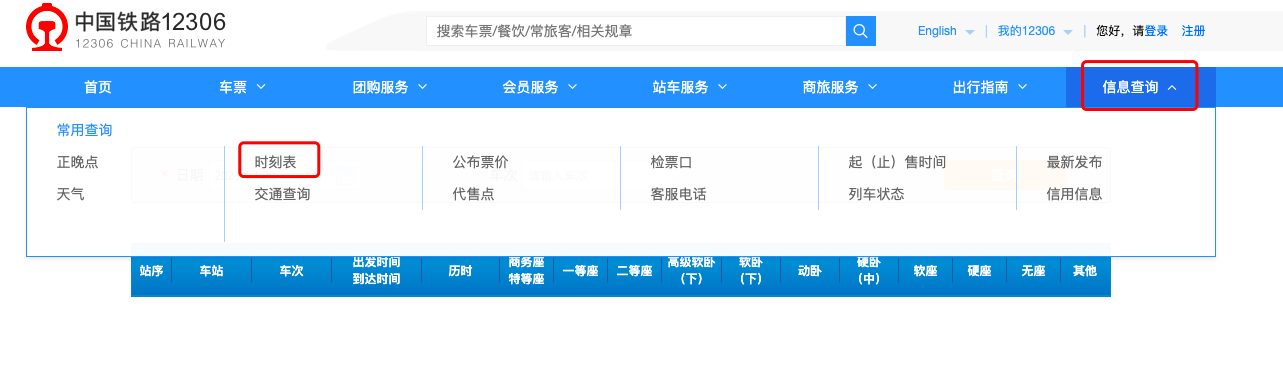Viewport: 1283px width, 365px height.
Task: Expand the 我的12306 dropdown
Action: (1035, 31)
